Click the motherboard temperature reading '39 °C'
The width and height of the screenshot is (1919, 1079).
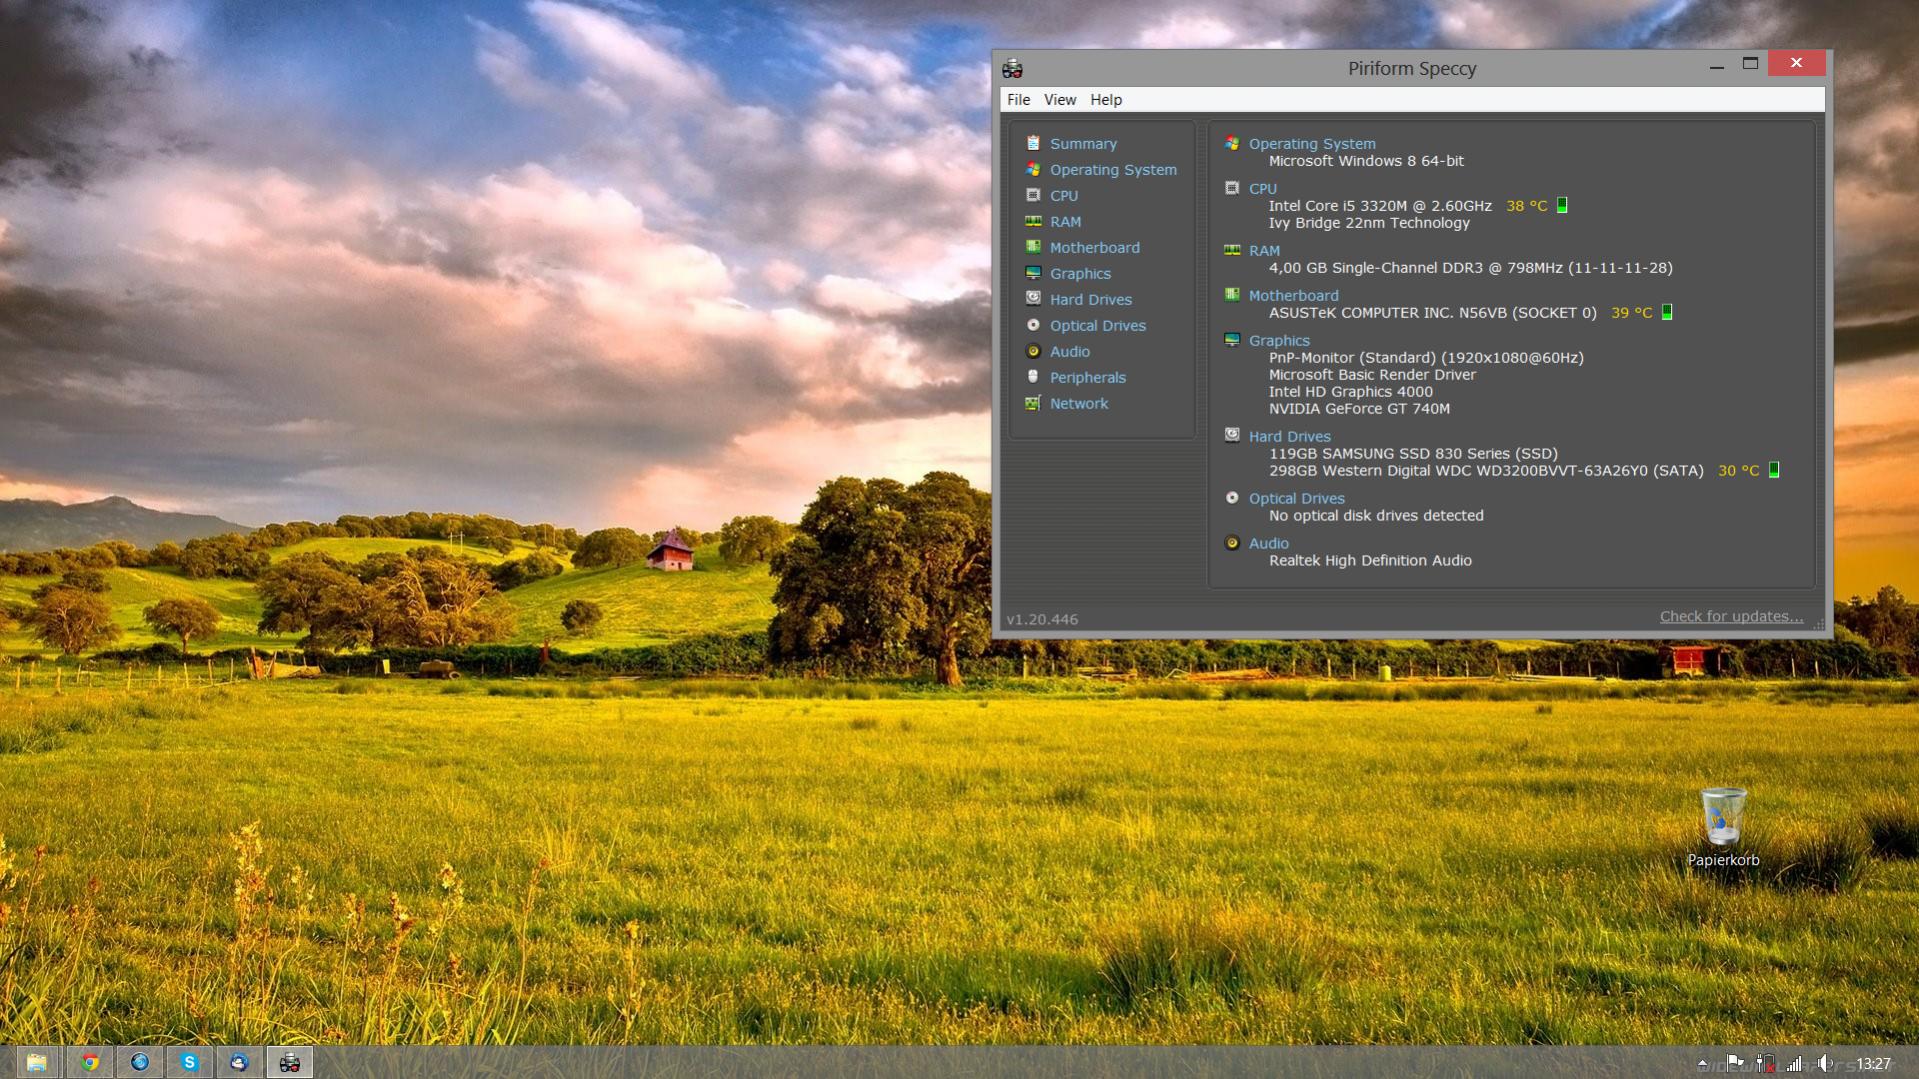(1631, 313)
